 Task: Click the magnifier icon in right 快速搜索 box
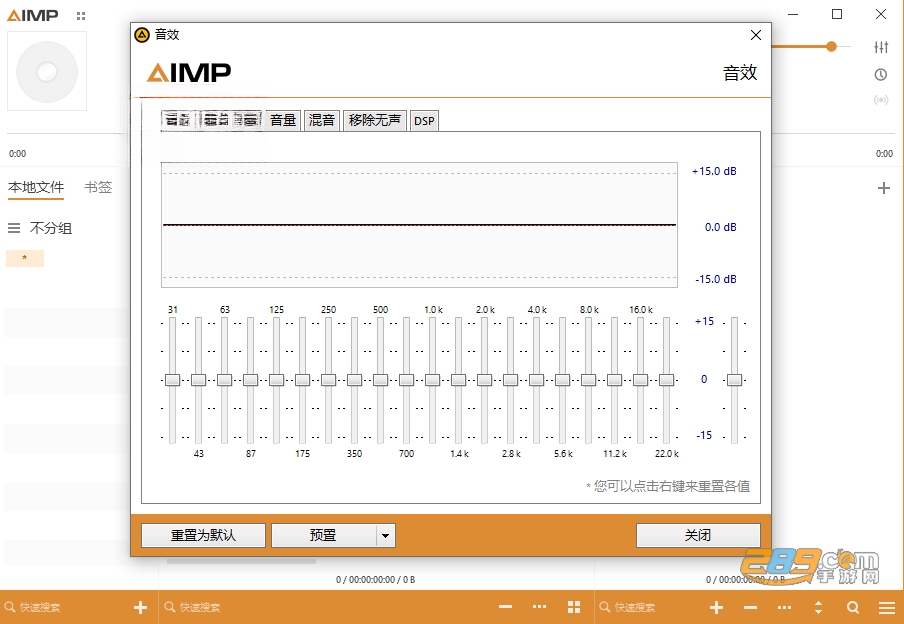point(605,607)
